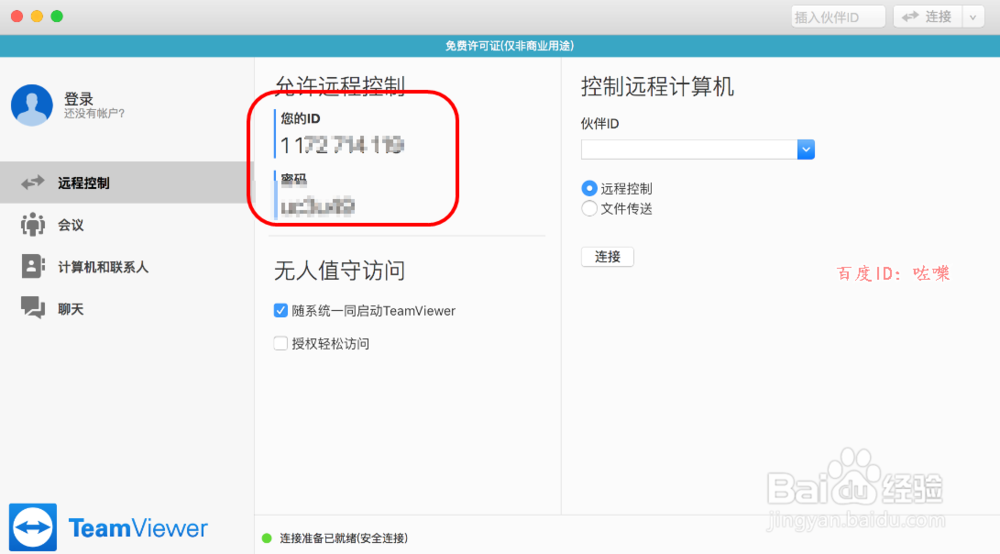Click the 密码 password value
The image size is (1000, 554).
(318, 207)
